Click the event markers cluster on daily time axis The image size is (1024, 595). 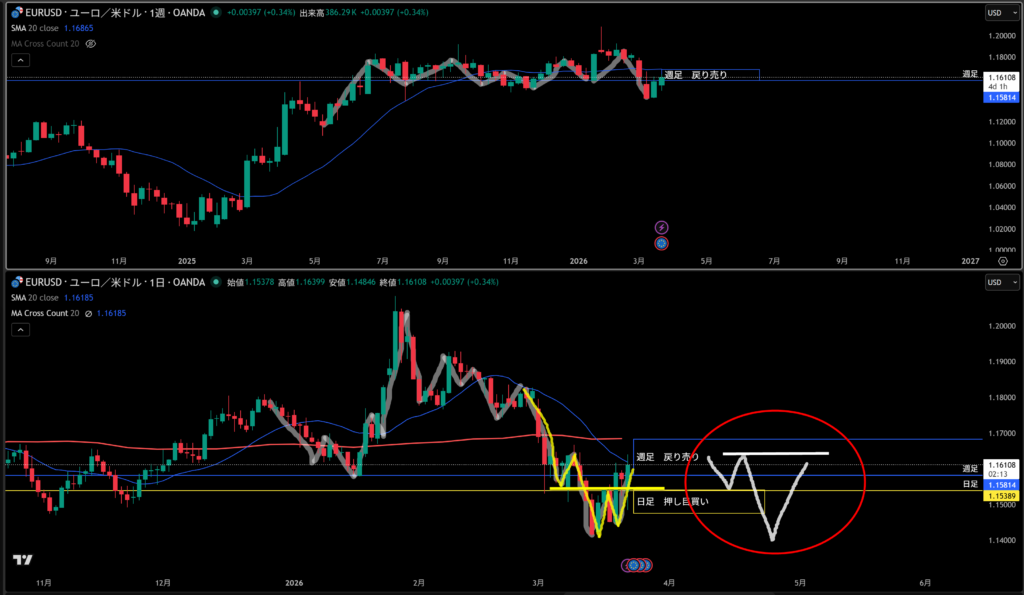(x=634, y=565)
